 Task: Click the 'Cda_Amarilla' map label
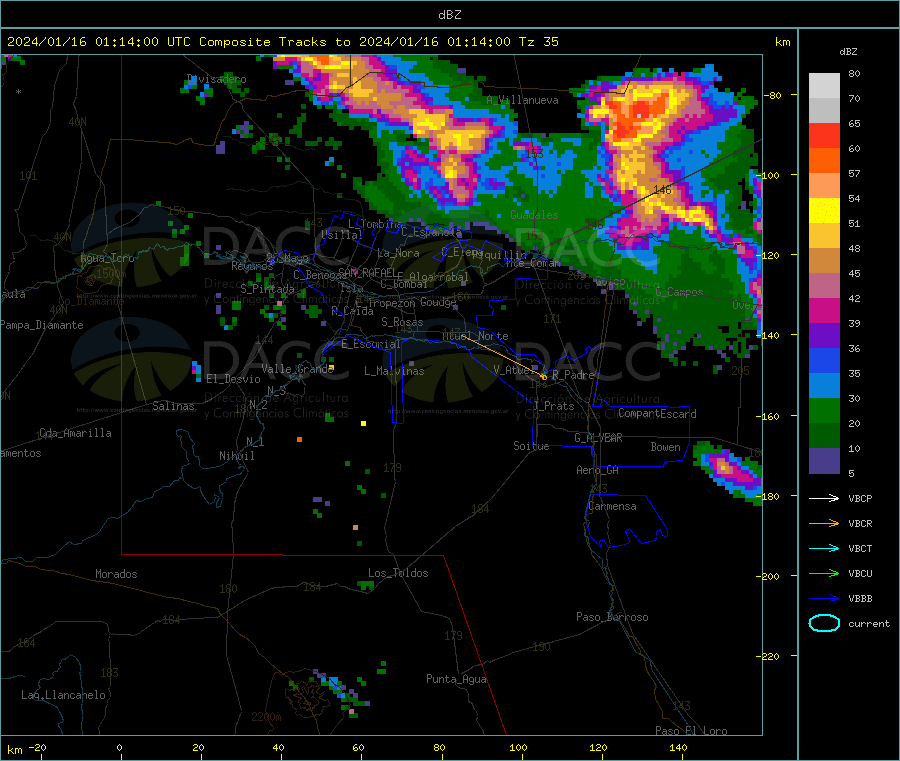(75, 433)
